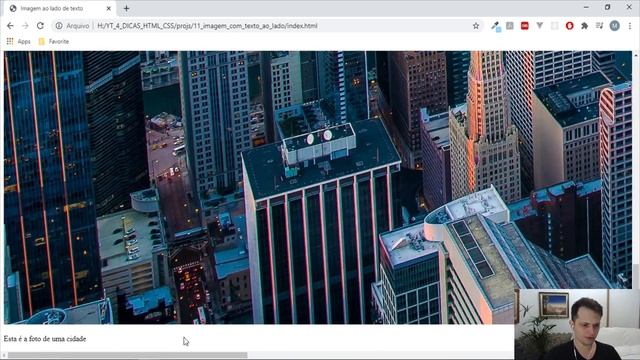640x360 pixels.
Task: Click the city skyline photo
Action: (x=318, y=187)
